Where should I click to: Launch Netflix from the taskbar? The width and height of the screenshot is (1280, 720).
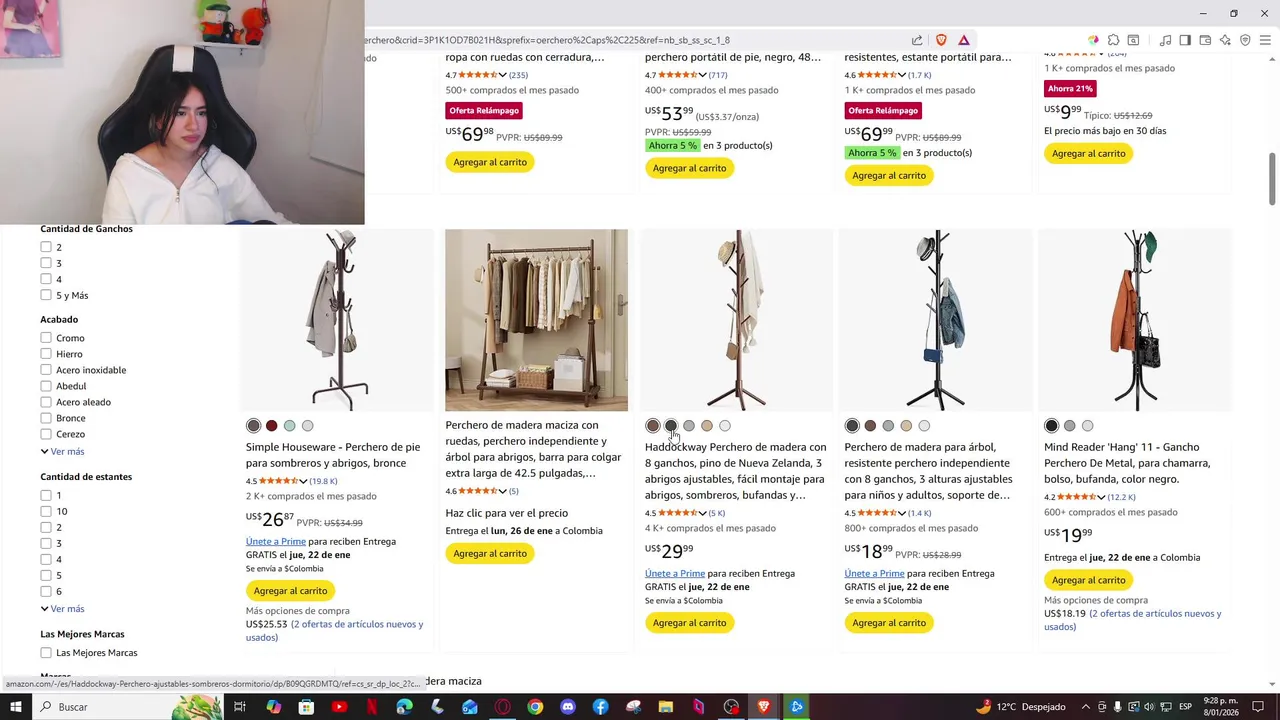[x=372, y=707]
